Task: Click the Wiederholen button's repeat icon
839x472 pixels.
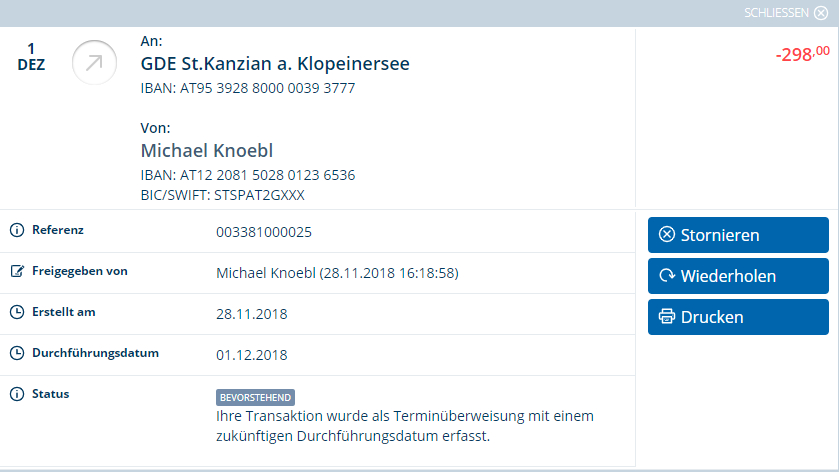Action: [x=667, y=276]
